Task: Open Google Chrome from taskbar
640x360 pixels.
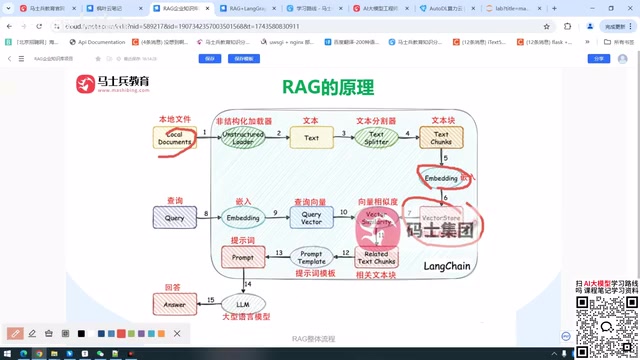Action: pyautogui.click(x=39, y=353)
